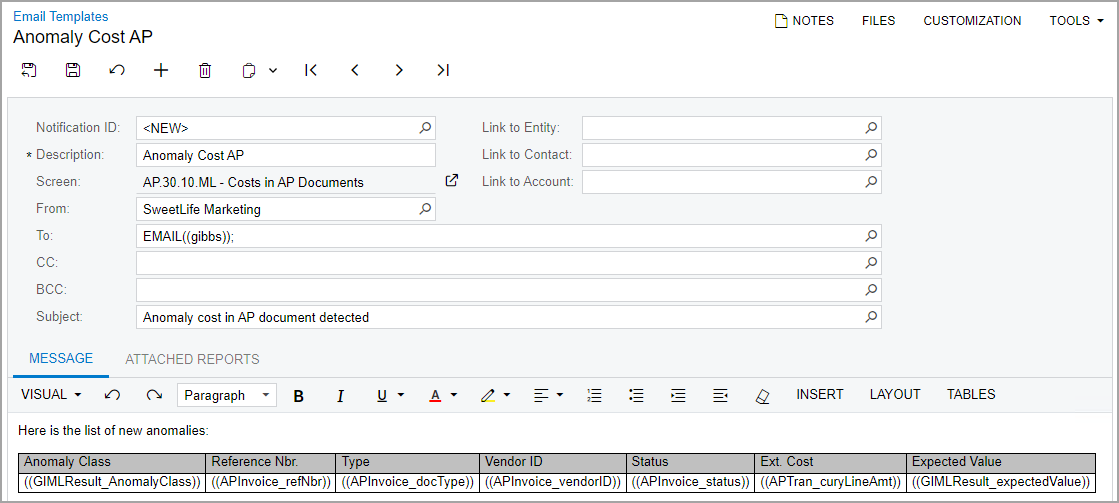Click the Add New Record plus icon
The width and height of the screenshot is (1119, 503).
(161, 70)
